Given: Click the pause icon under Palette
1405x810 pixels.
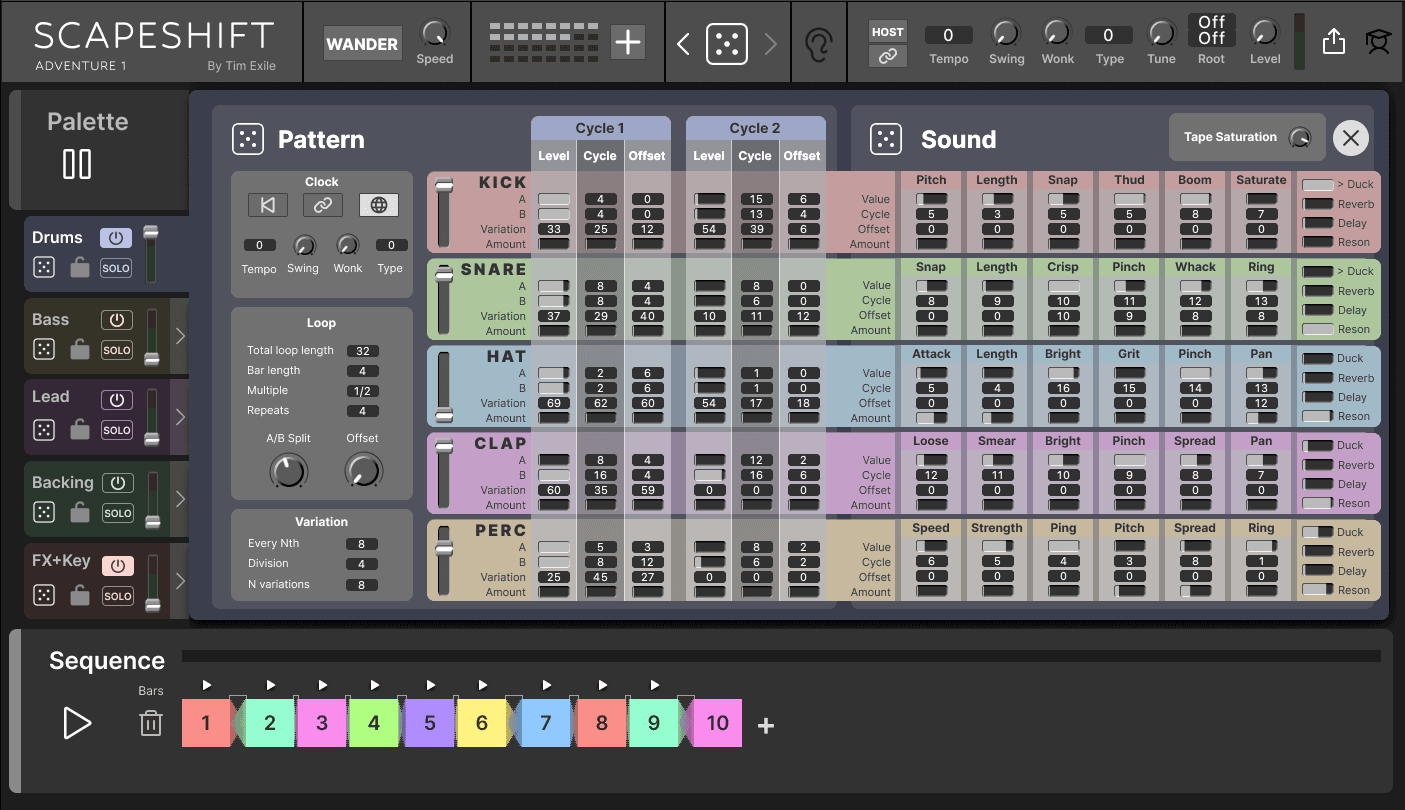Looking at the screenshot, I should pyautogui.click(x=77, y=164).
